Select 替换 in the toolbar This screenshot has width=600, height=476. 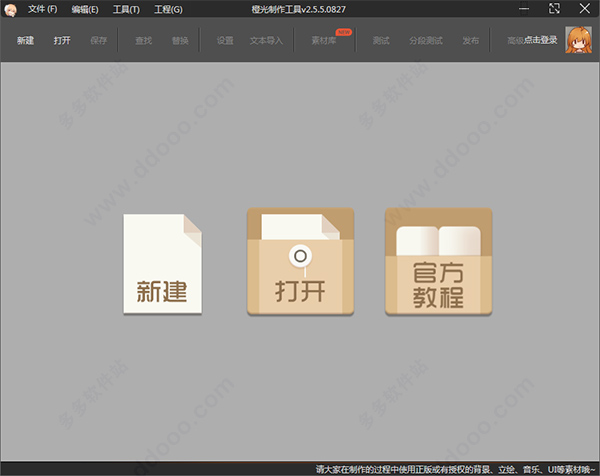click(180, 41)
